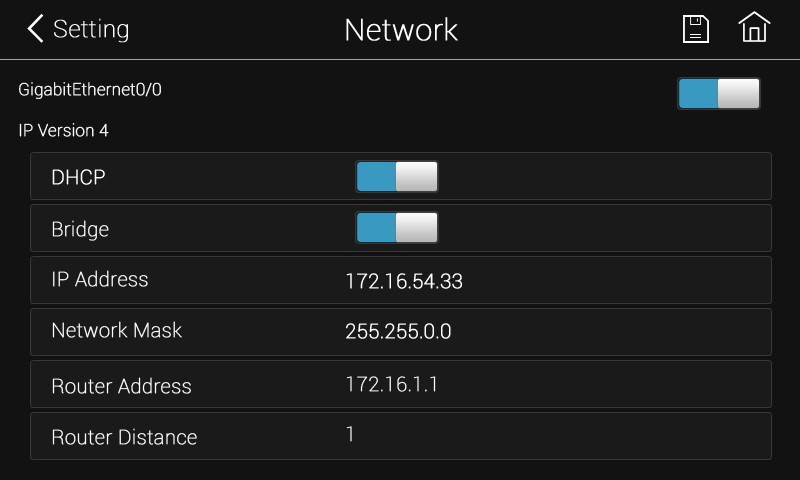Select the Router Address label
Screen dimensions: 800x480
tap(121, 386)
